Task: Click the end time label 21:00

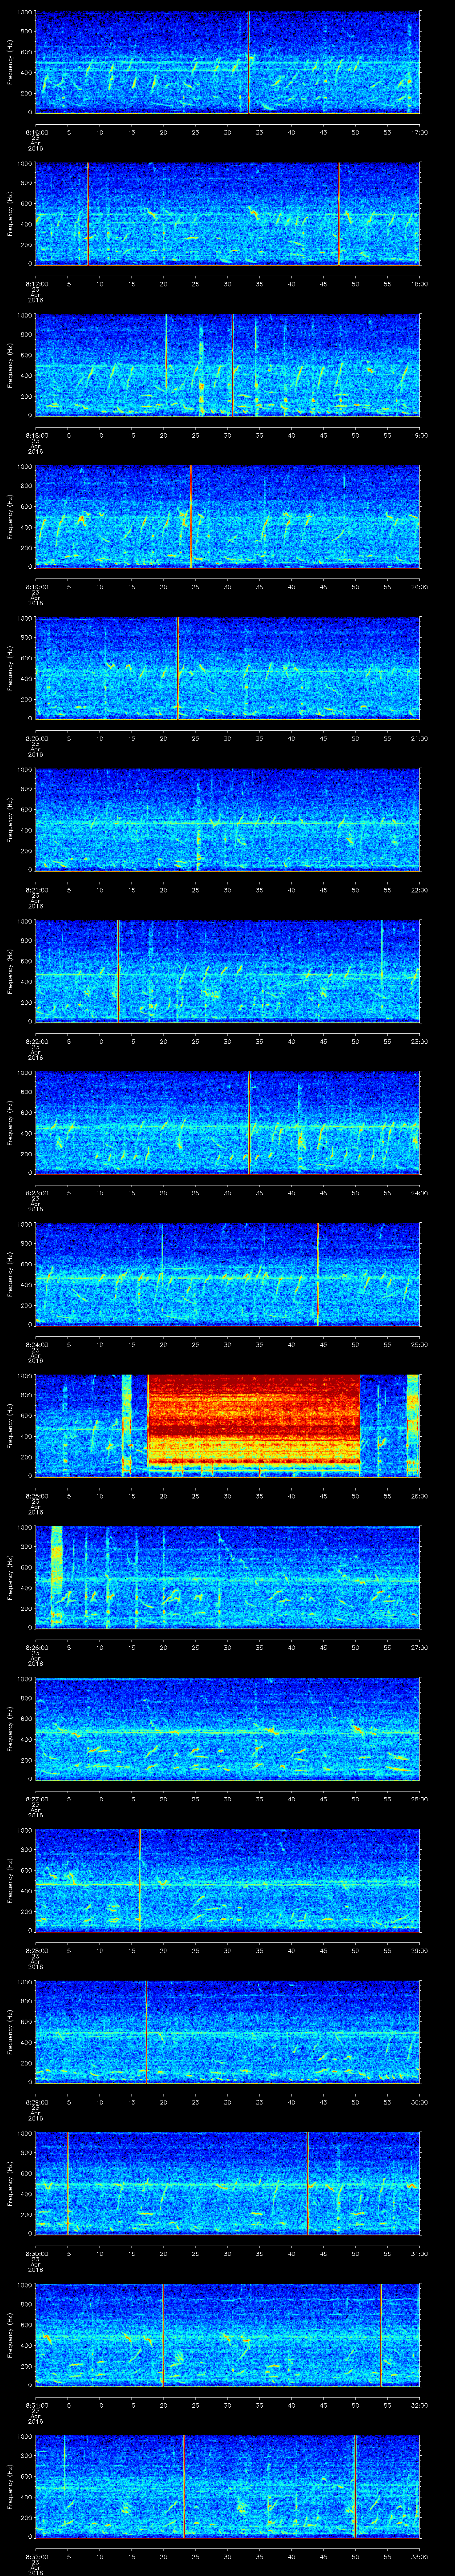Action: [419, 738]
